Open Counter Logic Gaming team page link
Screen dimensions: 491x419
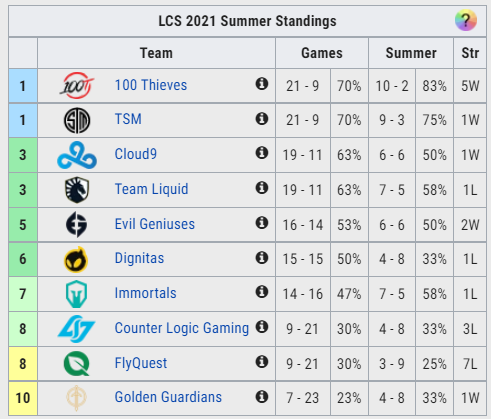click(182, 328)
